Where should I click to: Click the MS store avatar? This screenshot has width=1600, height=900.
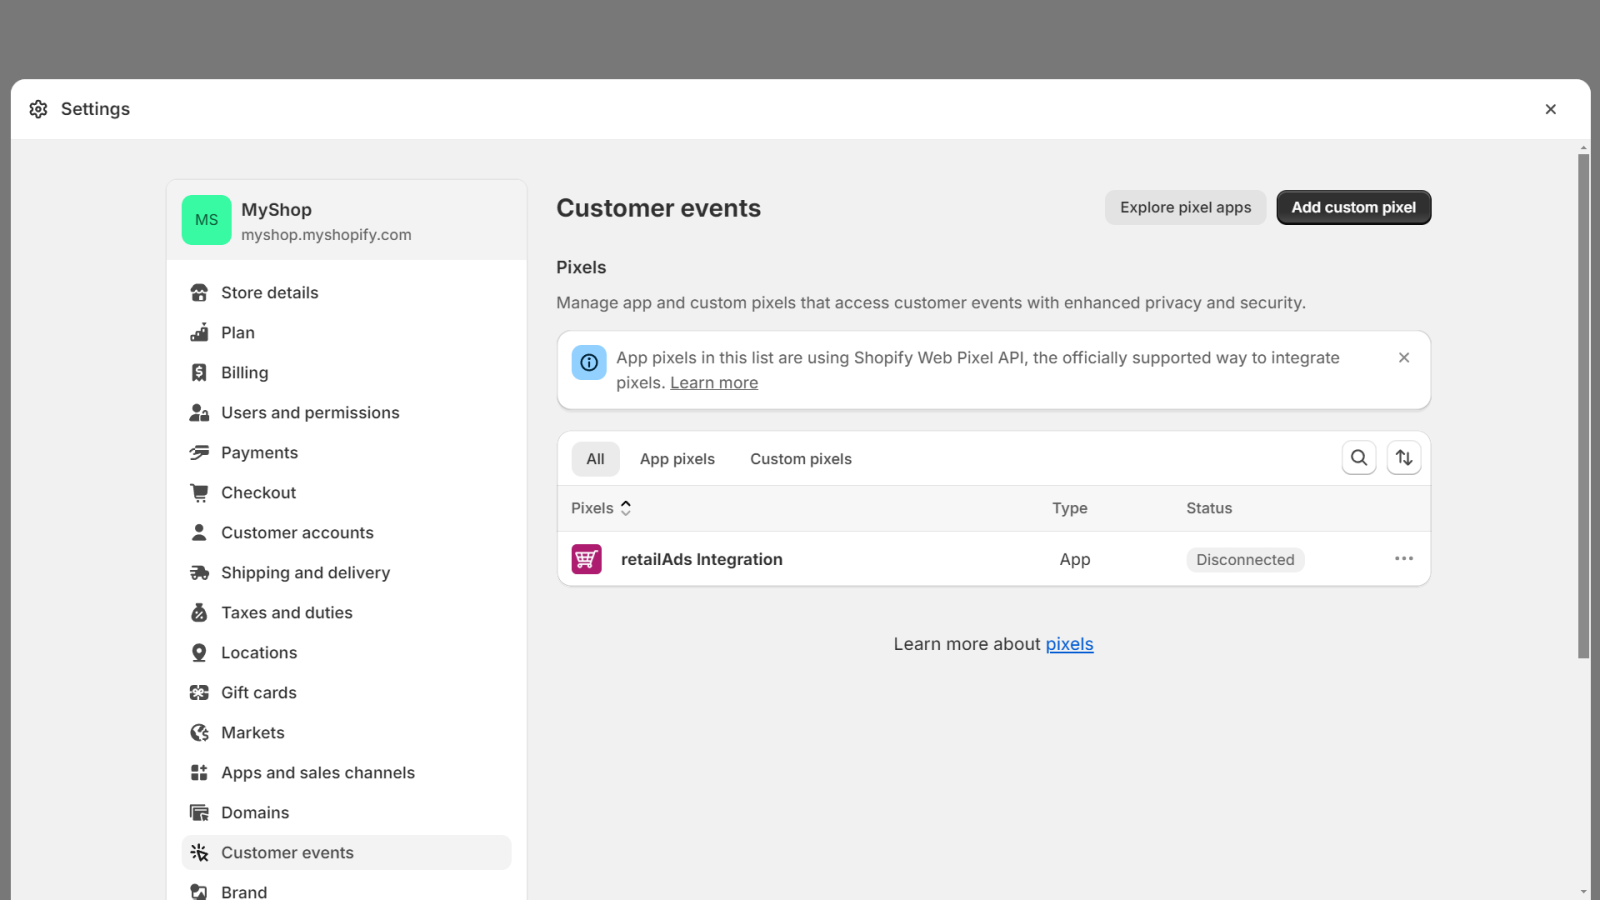[207, 220]
